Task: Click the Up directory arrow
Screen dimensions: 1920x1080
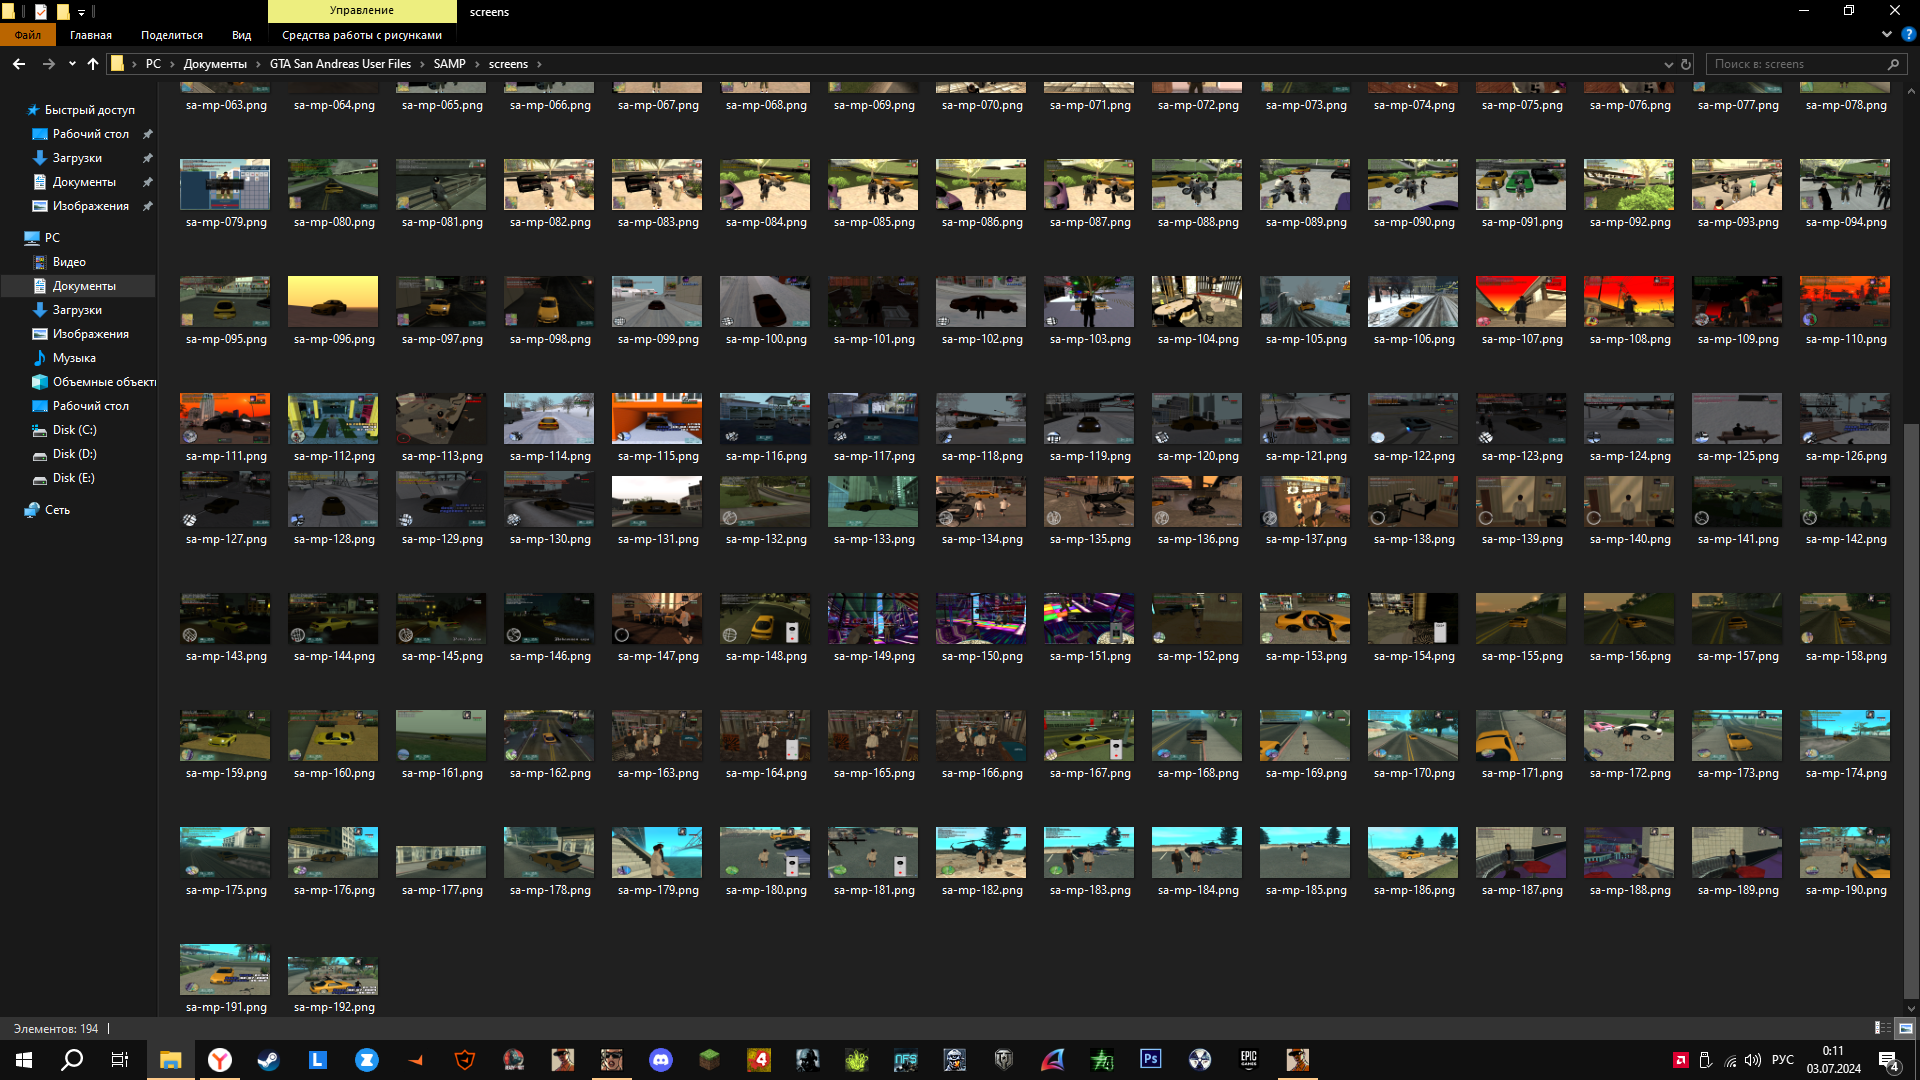Action: tap(93, 64)
